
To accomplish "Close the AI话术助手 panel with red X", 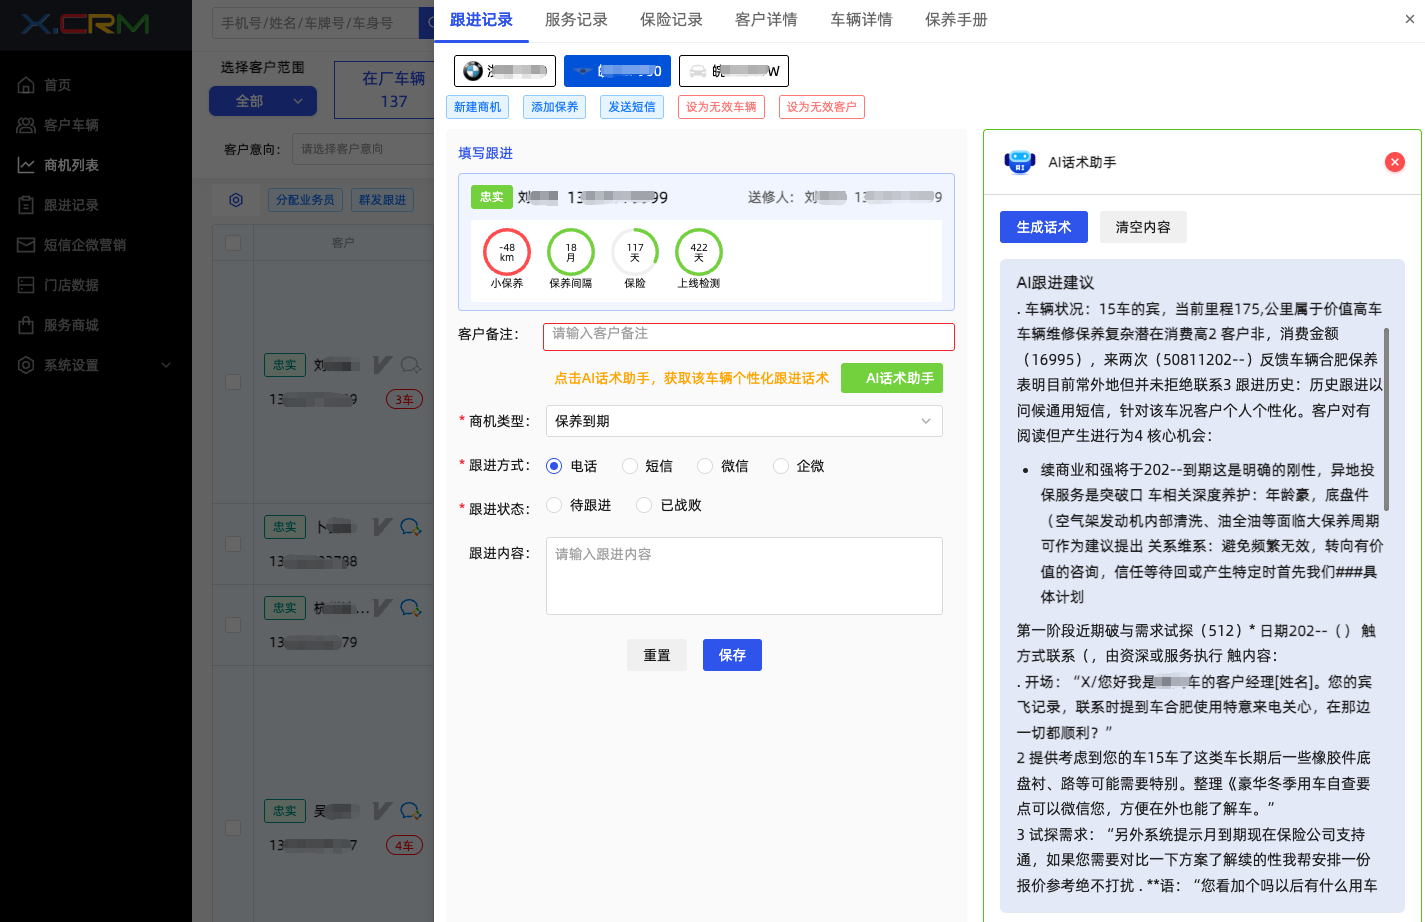I will point(1395,162).
